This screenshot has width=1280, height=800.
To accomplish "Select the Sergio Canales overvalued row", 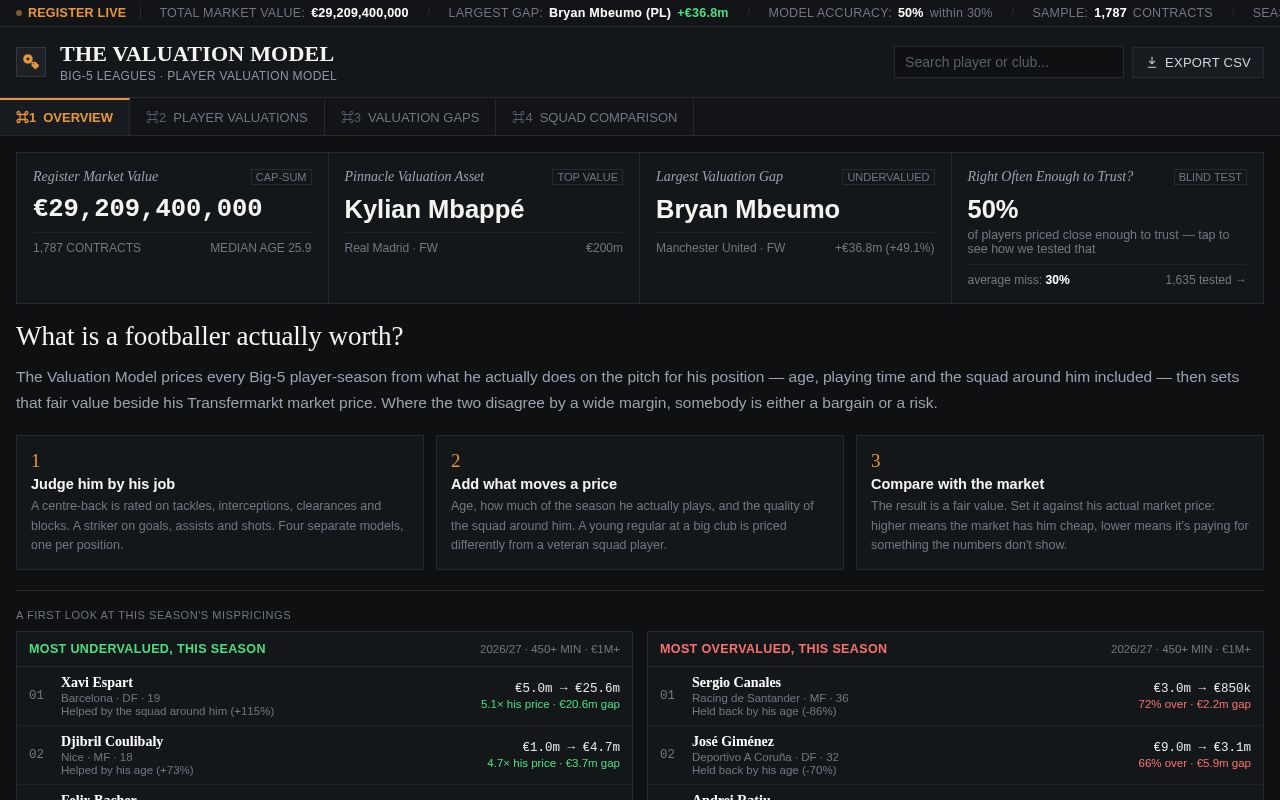I will click(x=955, y=696).
